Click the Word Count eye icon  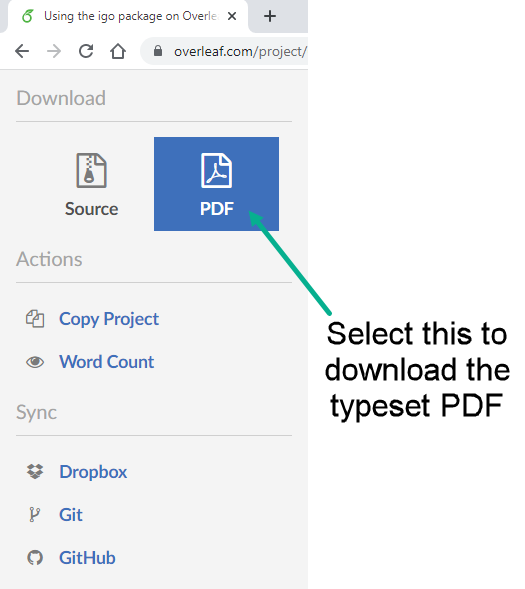pyautogui.click(x=35, y=362)
